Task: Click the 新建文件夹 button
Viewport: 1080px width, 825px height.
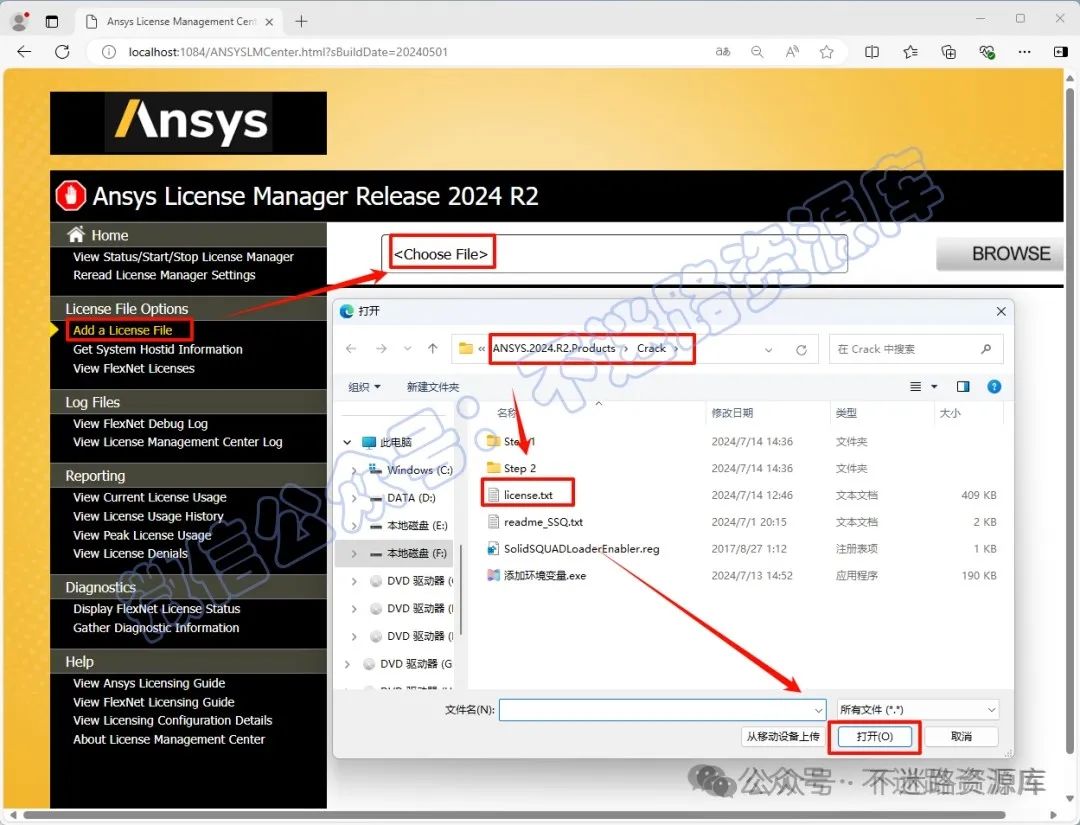Action: point(433,387)
